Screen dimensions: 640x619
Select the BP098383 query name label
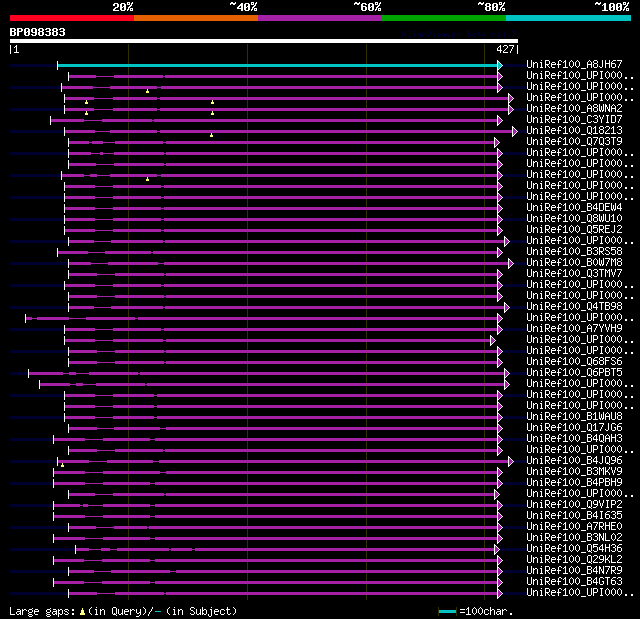coord(38,32)
